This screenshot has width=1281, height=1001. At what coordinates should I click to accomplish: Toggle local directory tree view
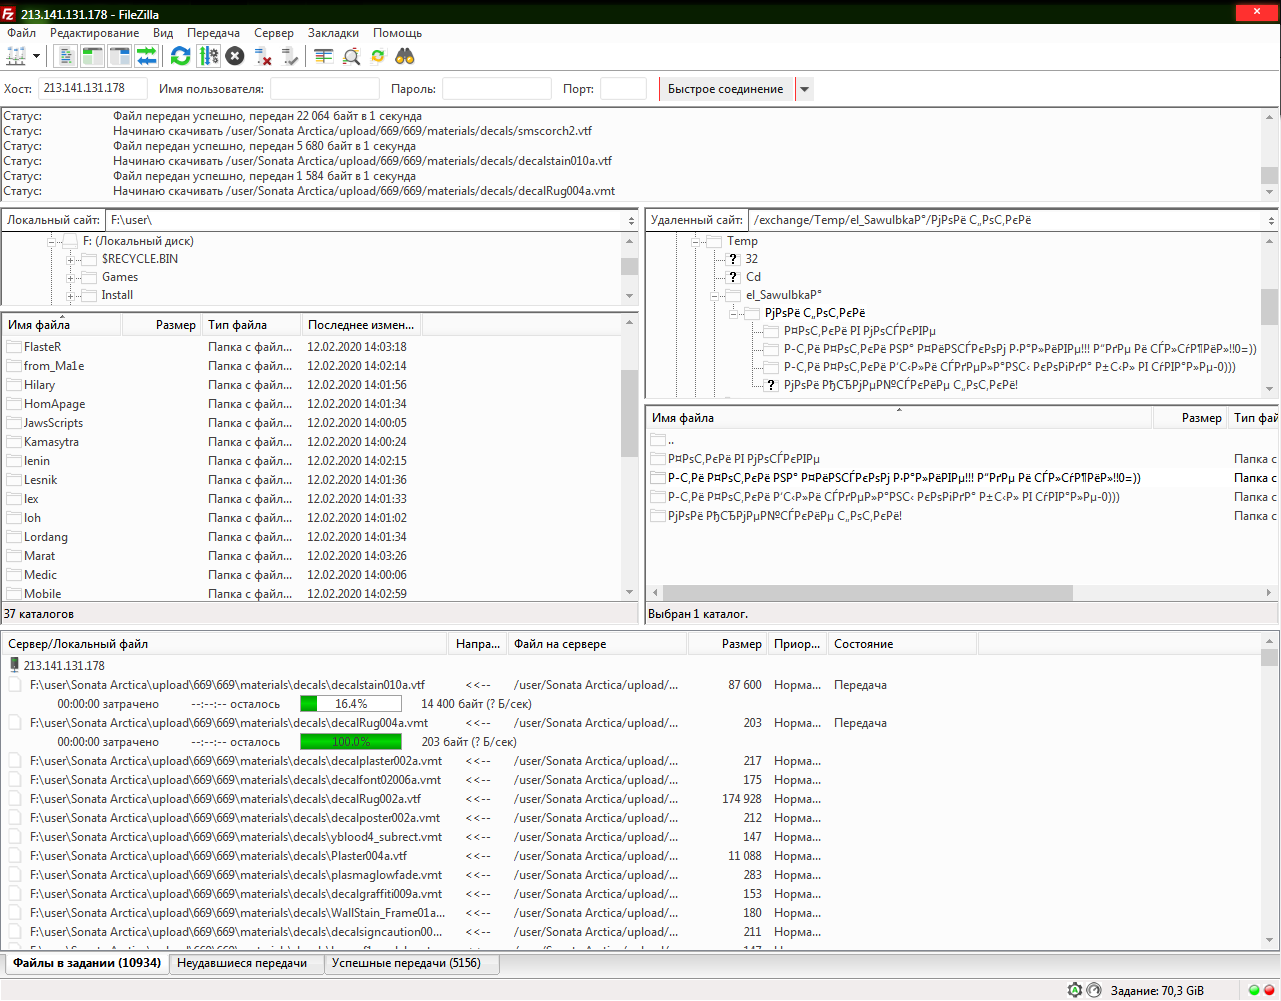click(93, 57)
